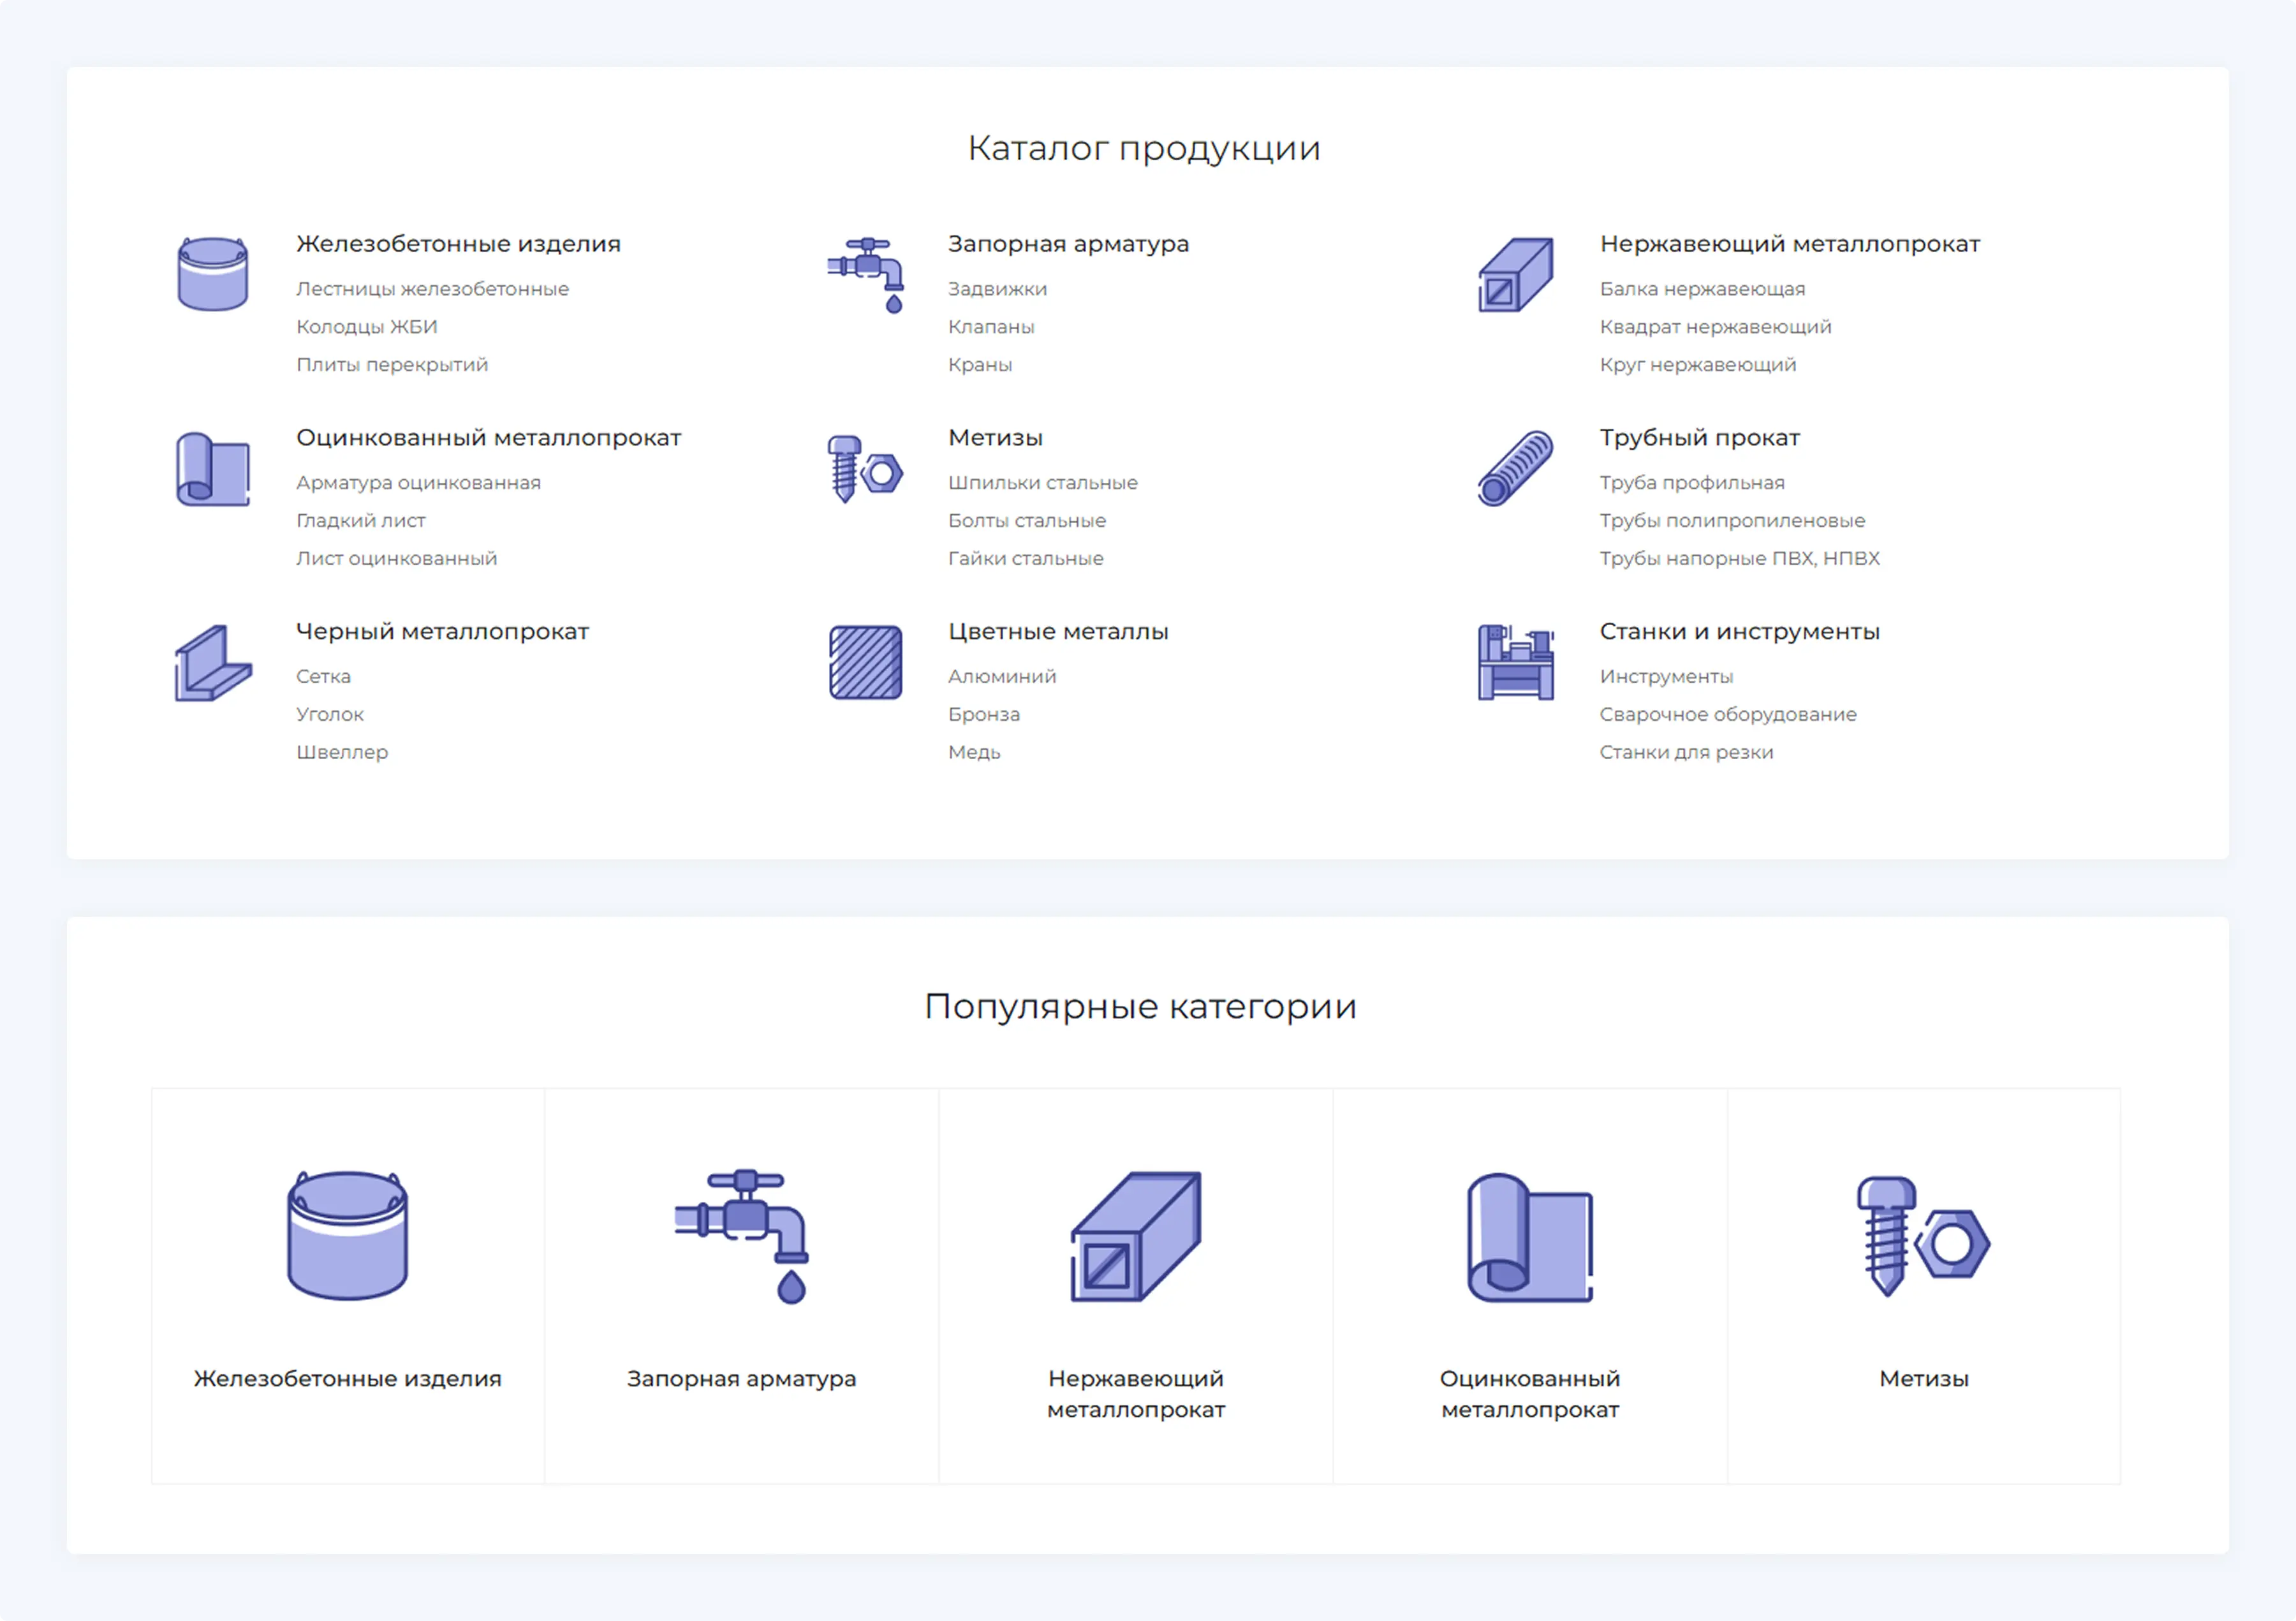
Task: Click the Сварочное оборудование link
Action: 1728,714
